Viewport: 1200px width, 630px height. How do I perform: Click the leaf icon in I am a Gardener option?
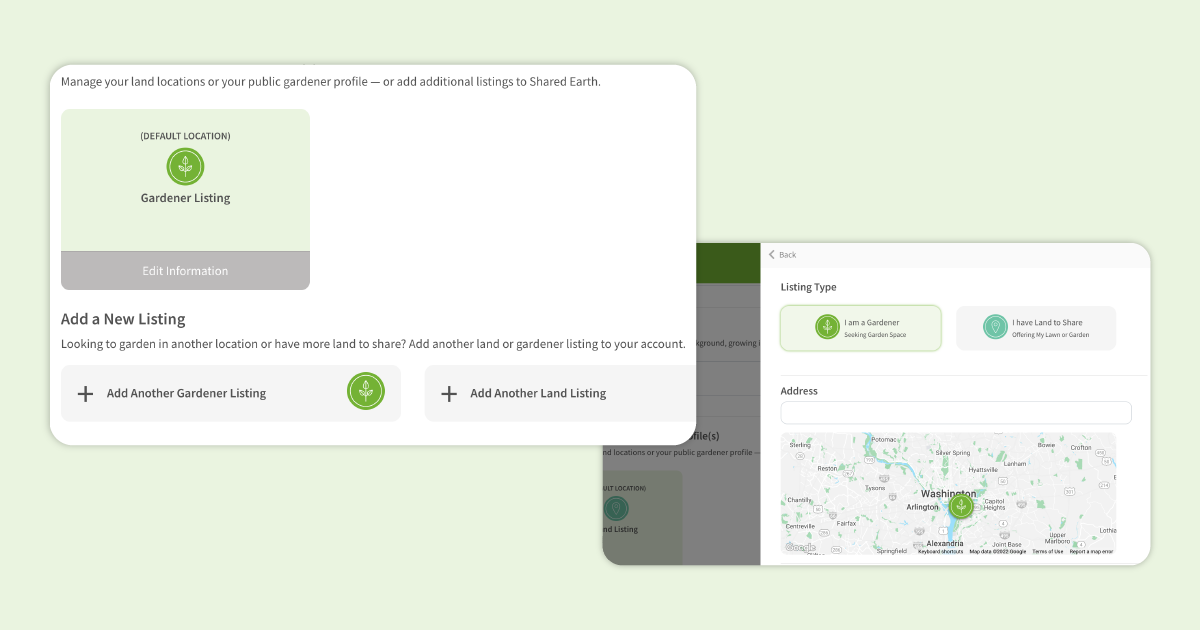click(827, 327)
